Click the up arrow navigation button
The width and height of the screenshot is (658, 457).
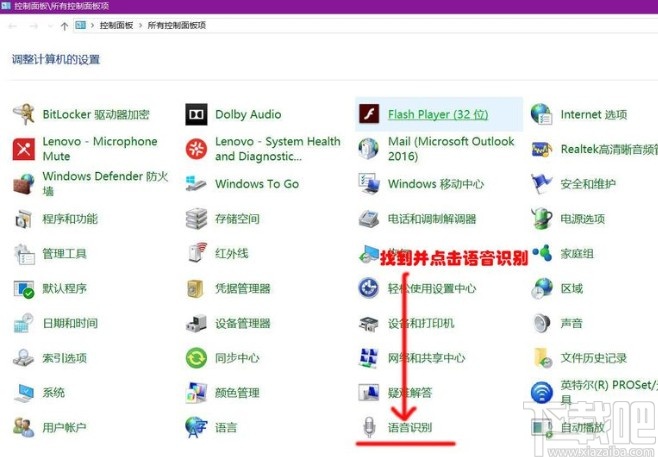point(65,25)
